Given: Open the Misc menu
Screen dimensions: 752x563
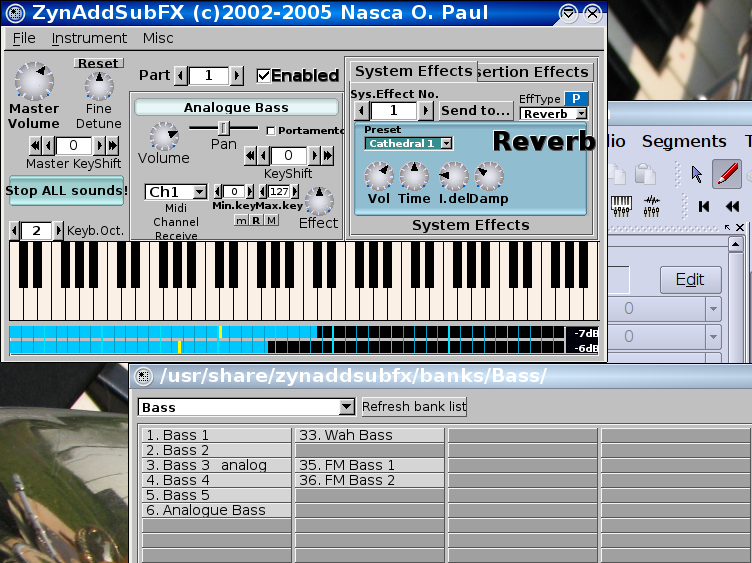Looking at the screenshot, I should 158,38.
